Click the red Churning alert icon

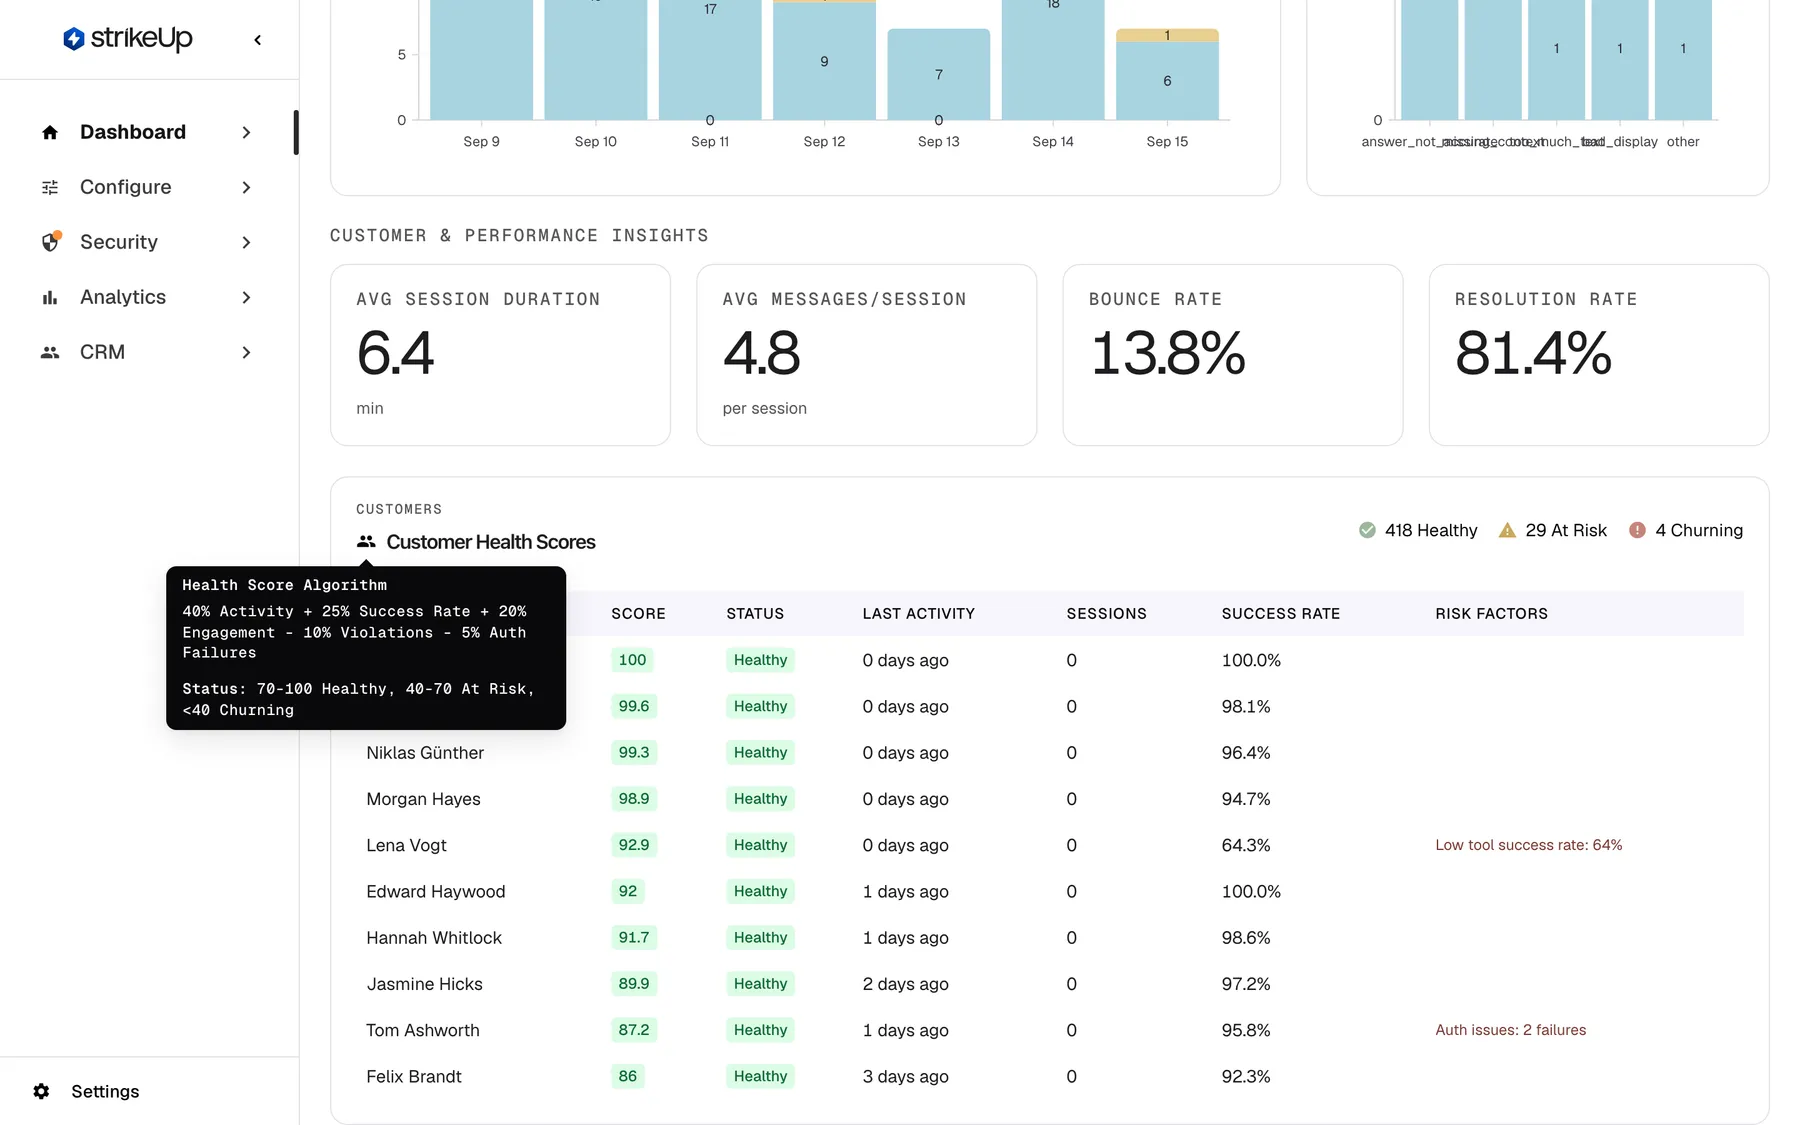(x=1637, y=530)
